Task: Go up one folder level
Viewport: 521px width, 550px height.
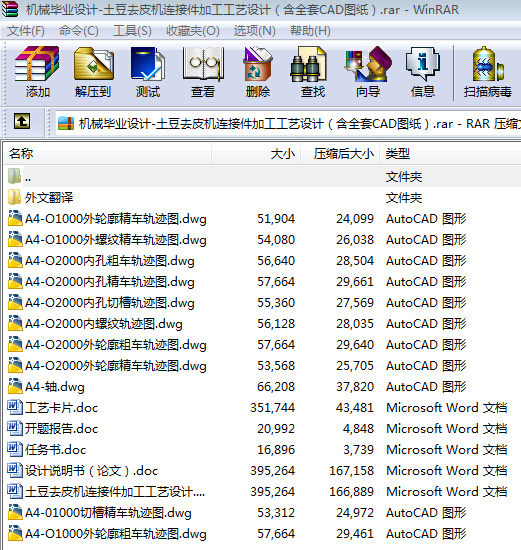Action: pos(22,122)
